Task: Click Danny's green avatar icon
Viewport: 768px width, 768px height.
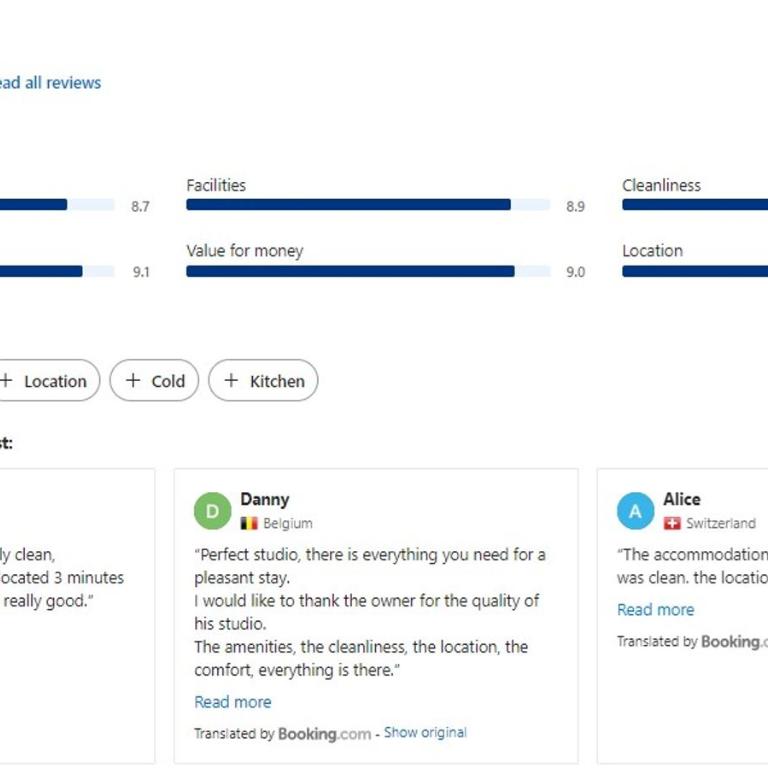Action: click(212, 511)
